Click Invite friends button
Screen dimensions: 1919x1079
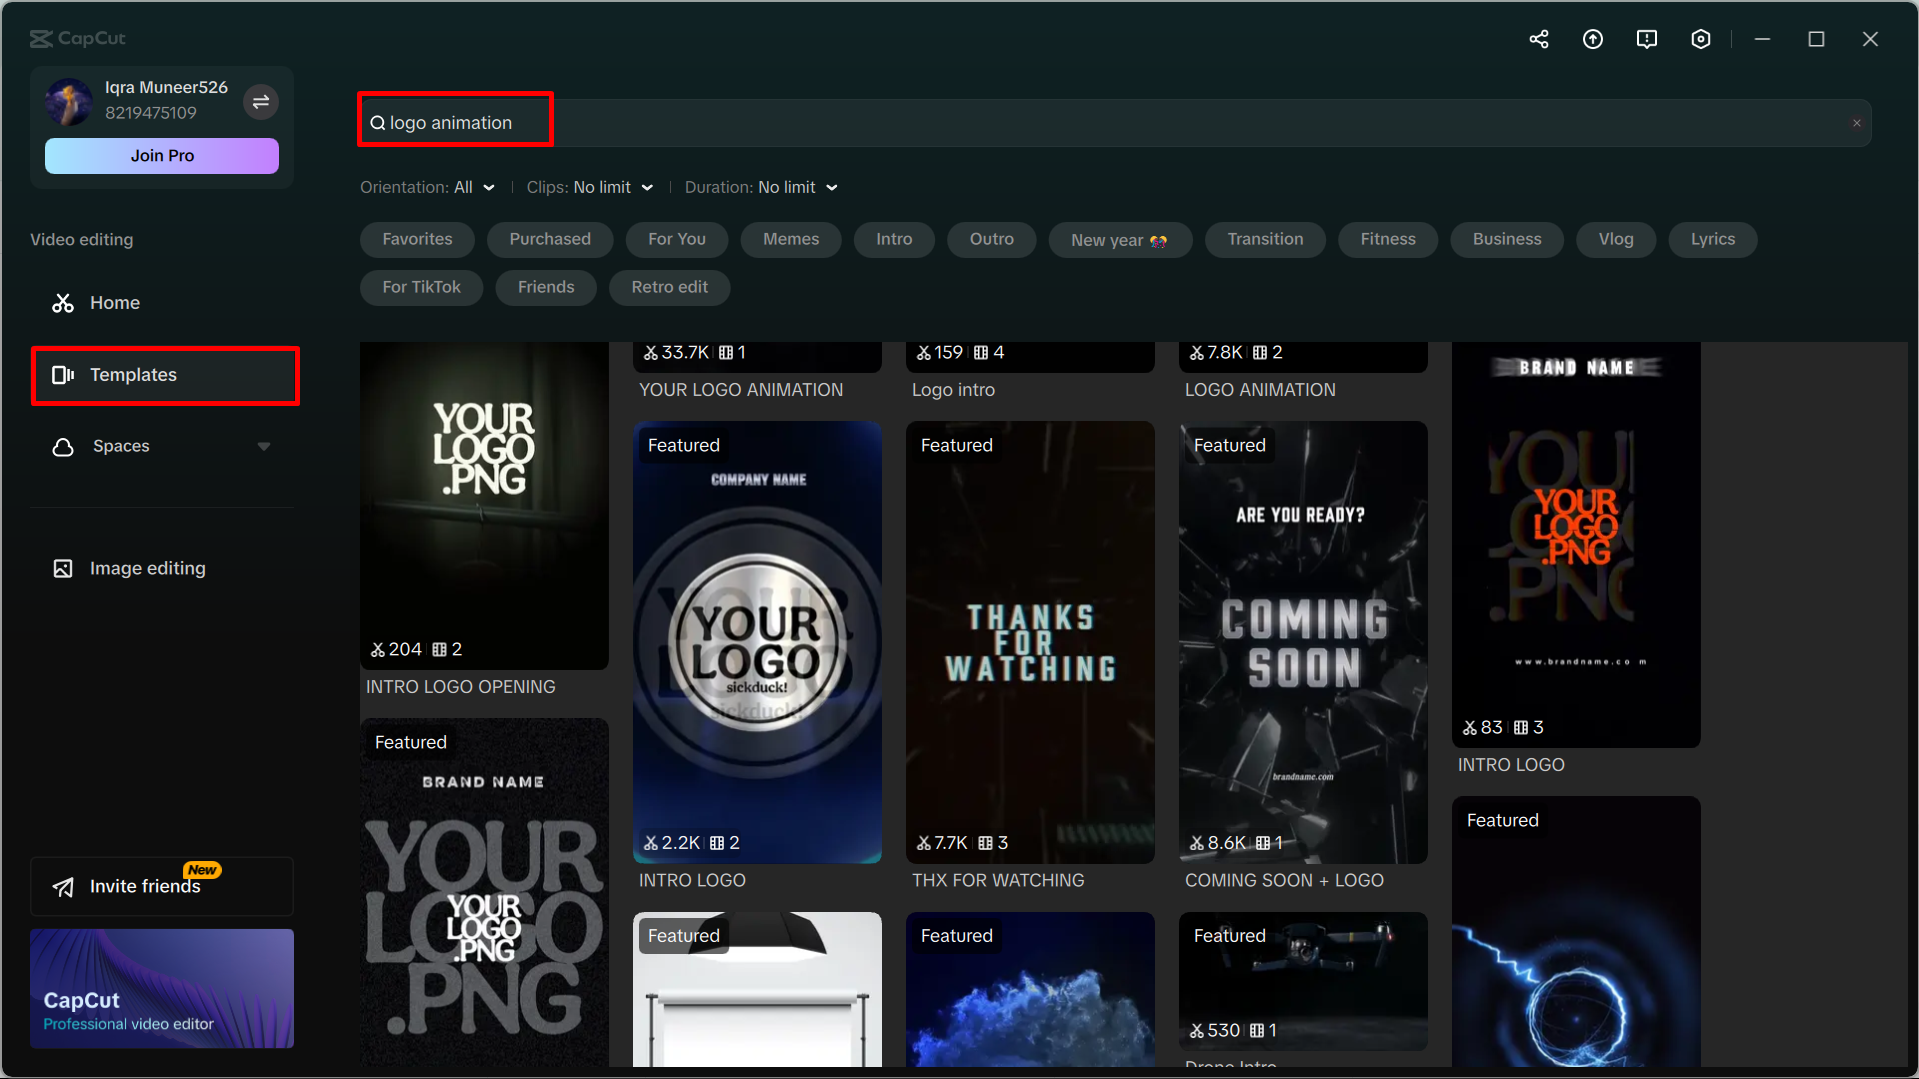pos(162,887)
